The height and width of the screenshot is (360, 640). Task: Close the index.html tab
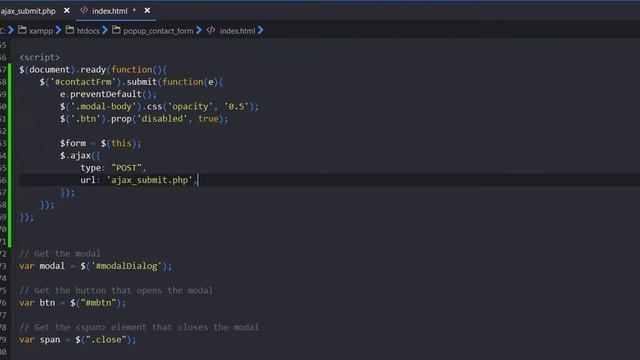click(x=147, y=11)
